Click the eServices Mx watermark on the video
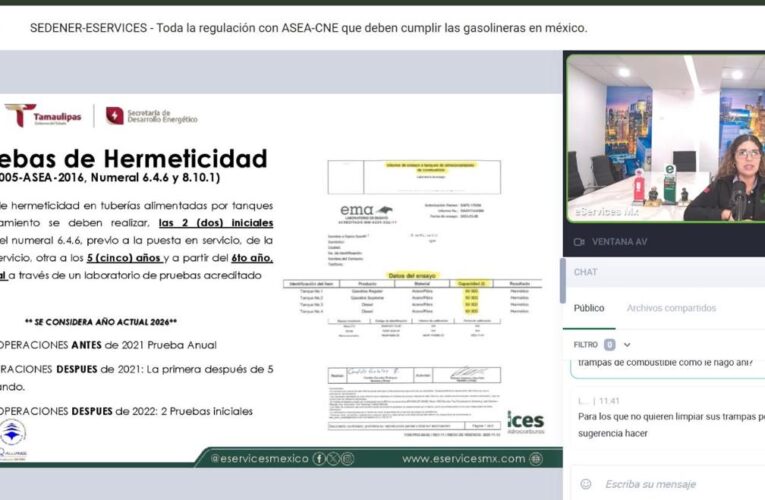The width and height of the screenshot is (765, 500). 607,212
